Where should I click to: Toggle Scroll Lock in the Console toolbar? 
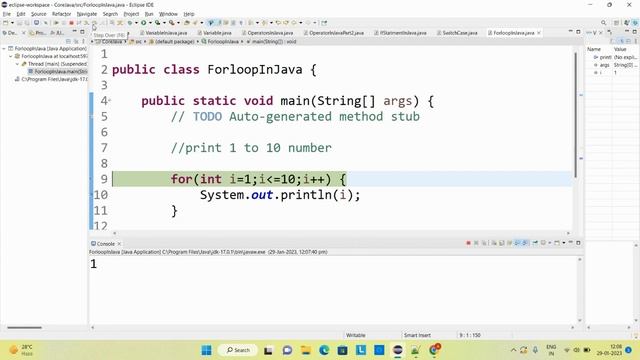[502, 243]
